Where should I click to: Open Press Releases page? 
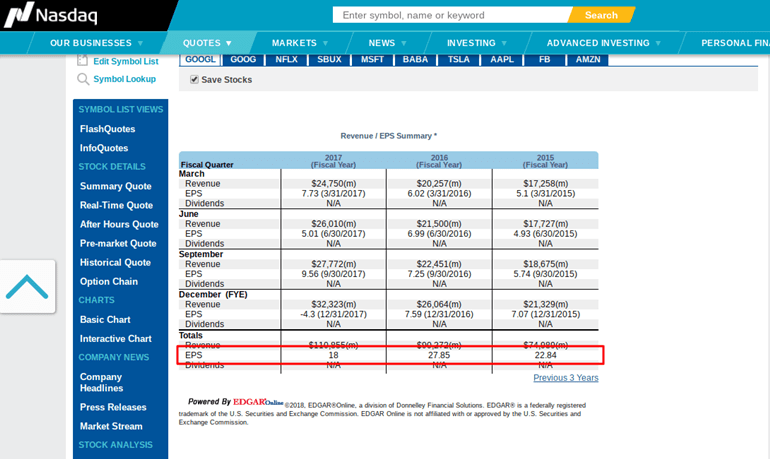coord(113,407)
